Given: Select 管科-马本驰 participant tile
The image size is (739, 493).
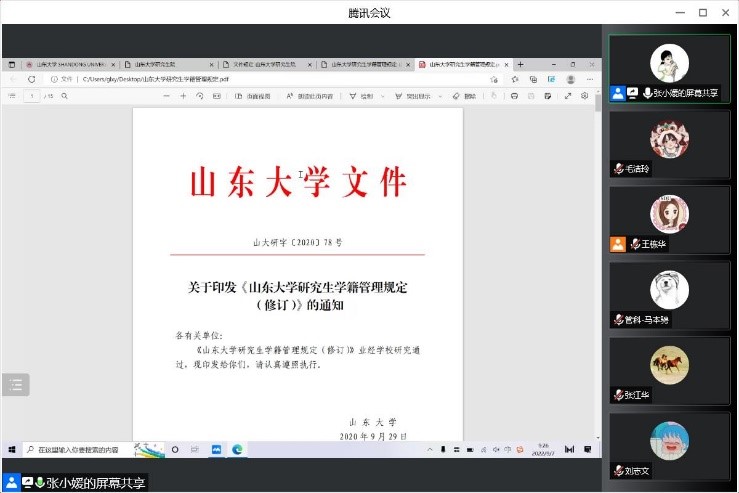Looking at the screenshot, I should [669, 296].
